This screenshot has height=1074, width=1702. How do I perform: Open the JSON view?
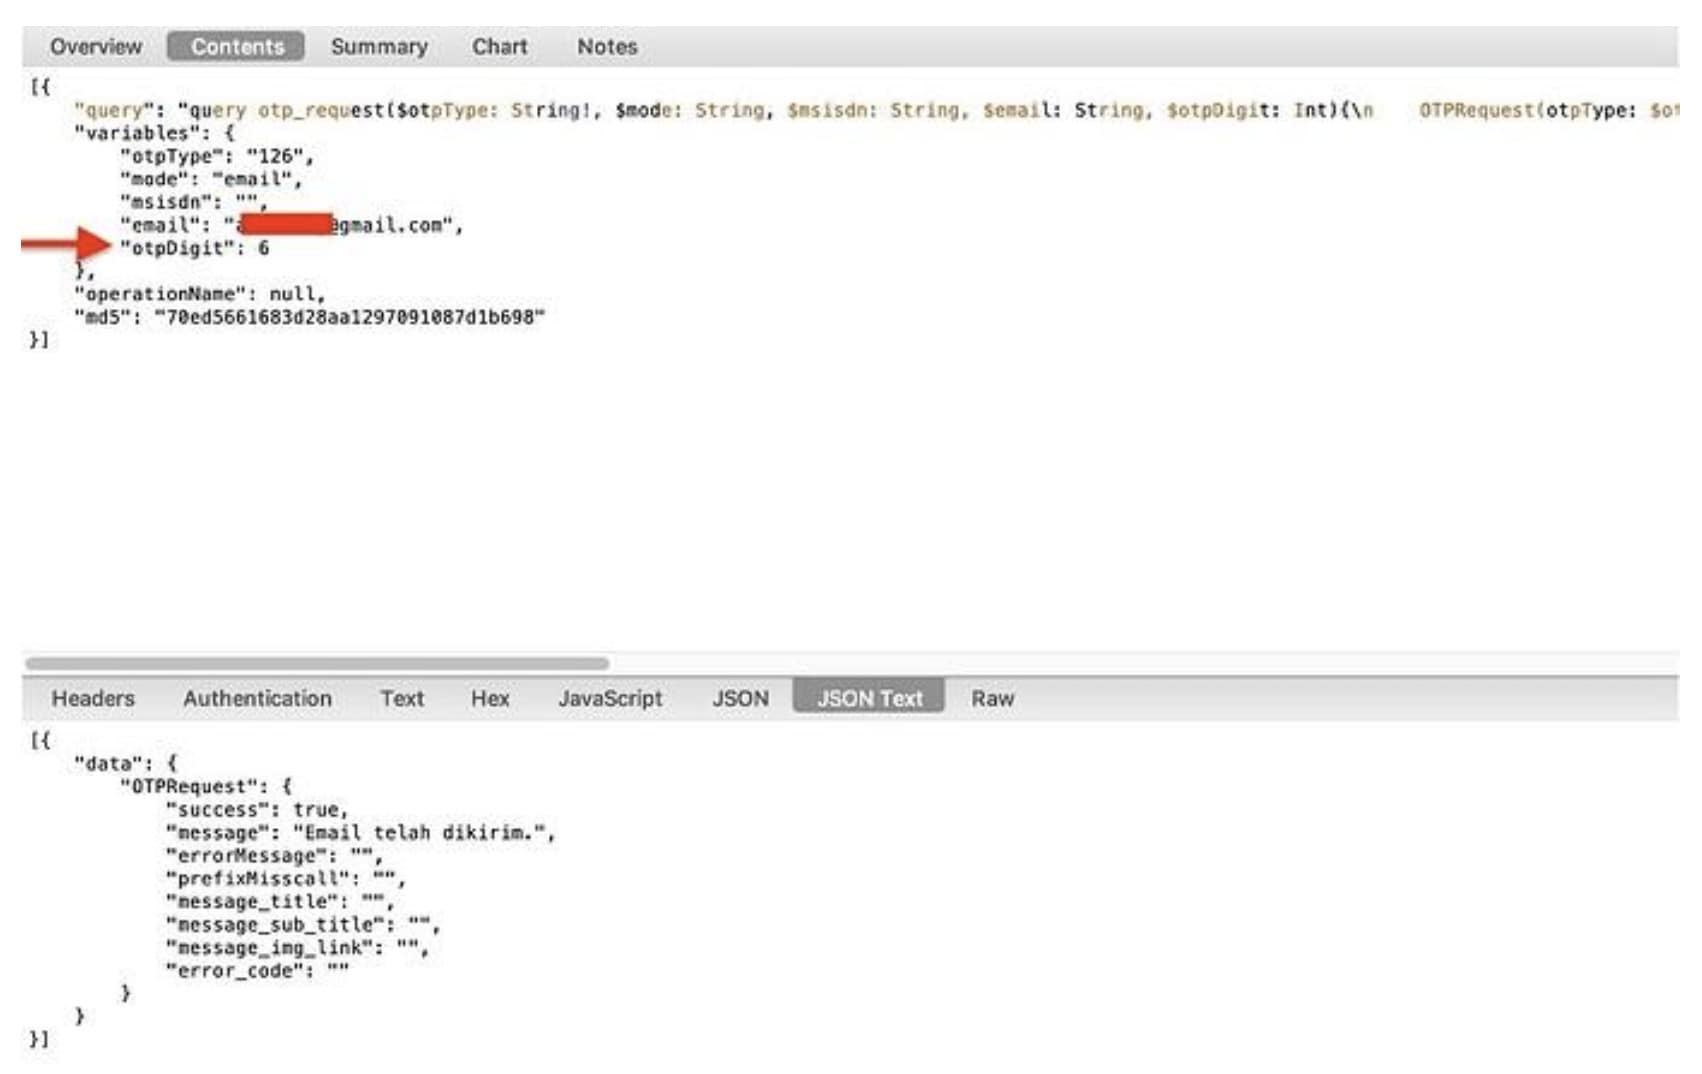(741, 698)
